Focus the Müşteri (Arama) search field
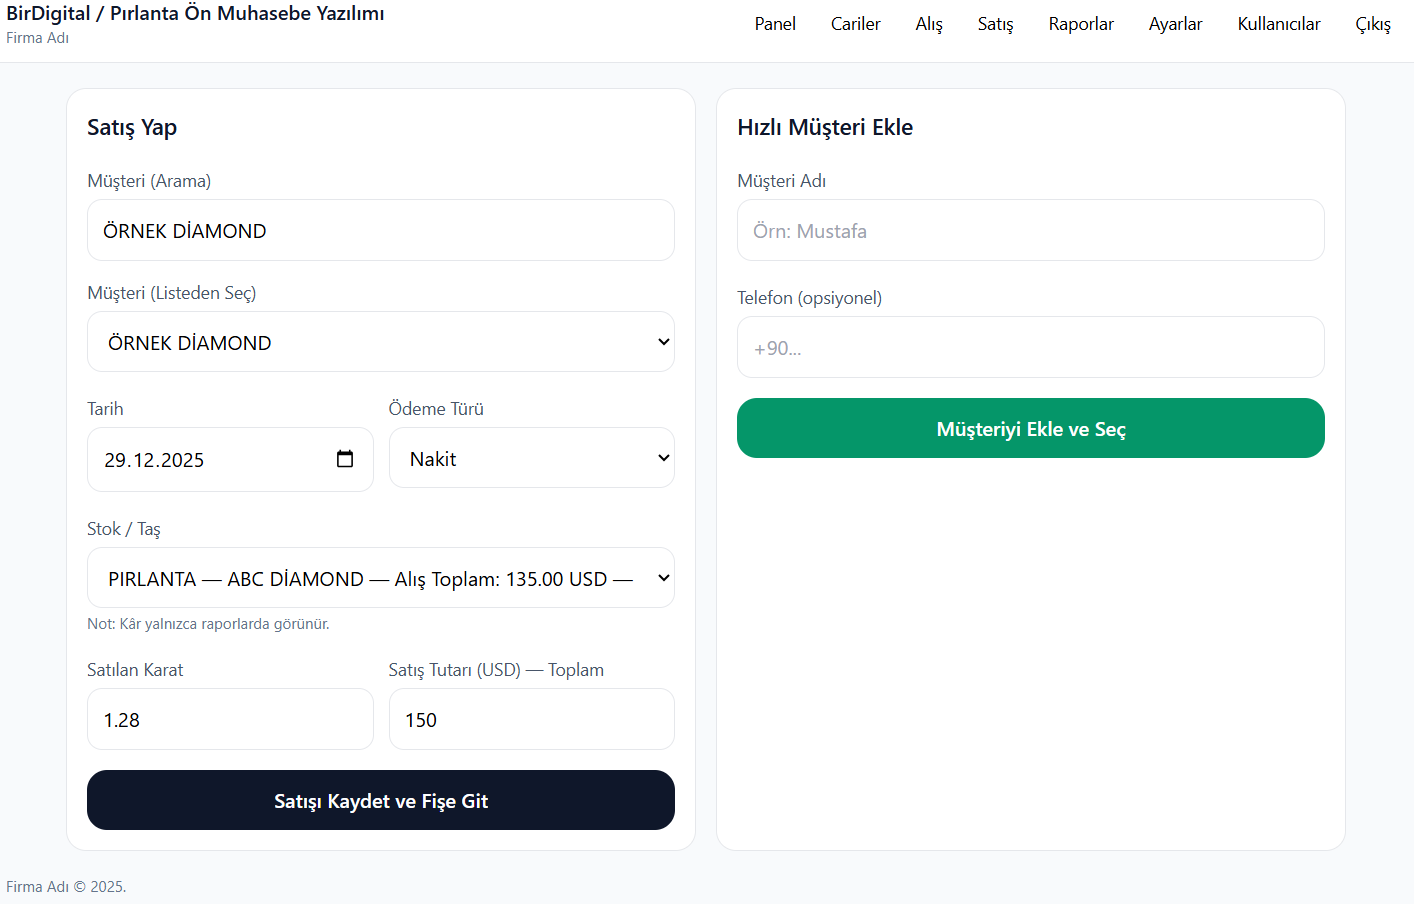The width and height of the screenshot is (1414, 904). click(x=380, y=230)
